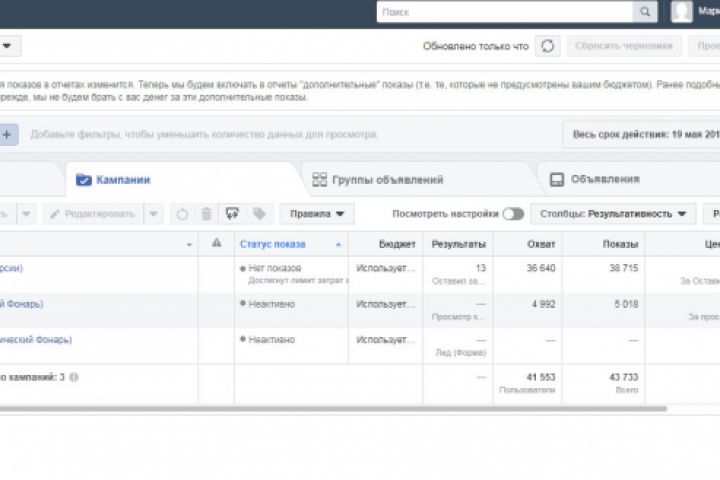Click the trash delete icon
Viewport: 720px width, 480px height.
[207, 214]
